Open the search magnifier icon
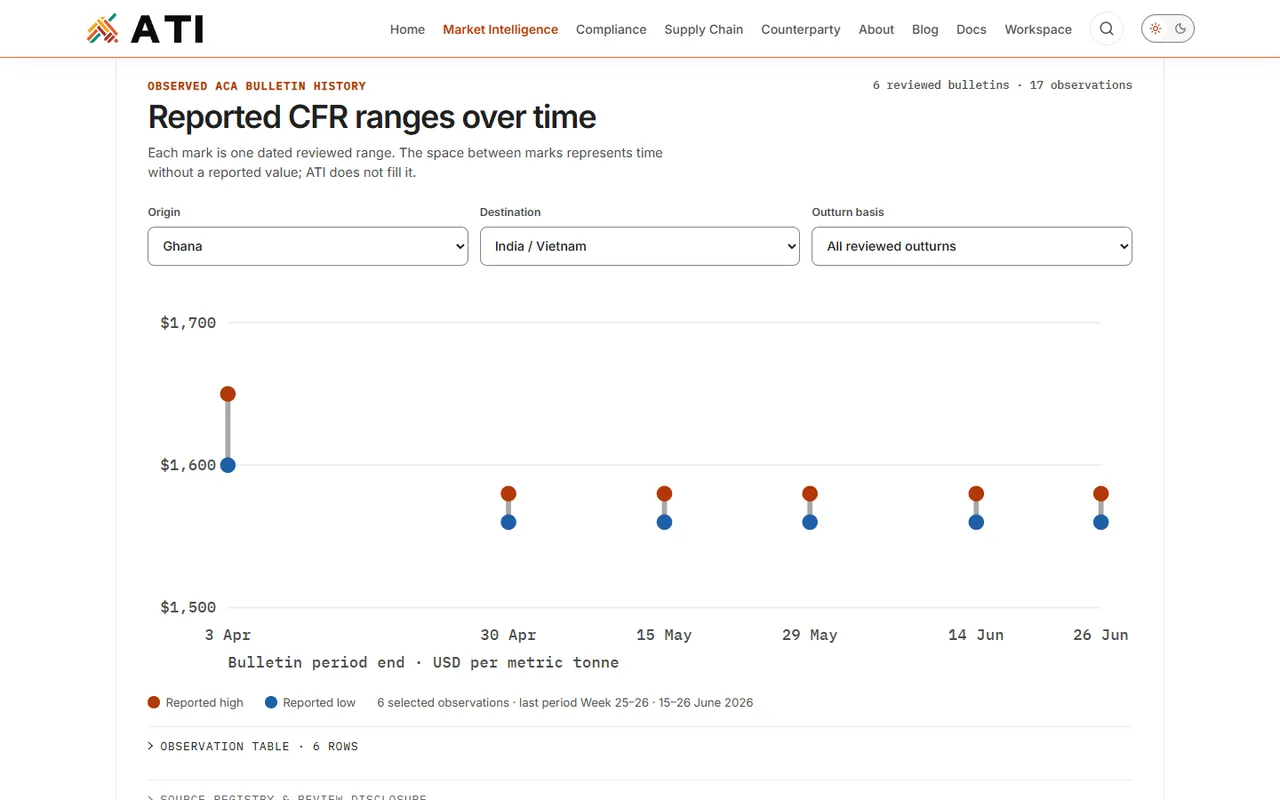Image resolution: width=1280 pixels, height=800 pixels. click(x=1107, y=29)
